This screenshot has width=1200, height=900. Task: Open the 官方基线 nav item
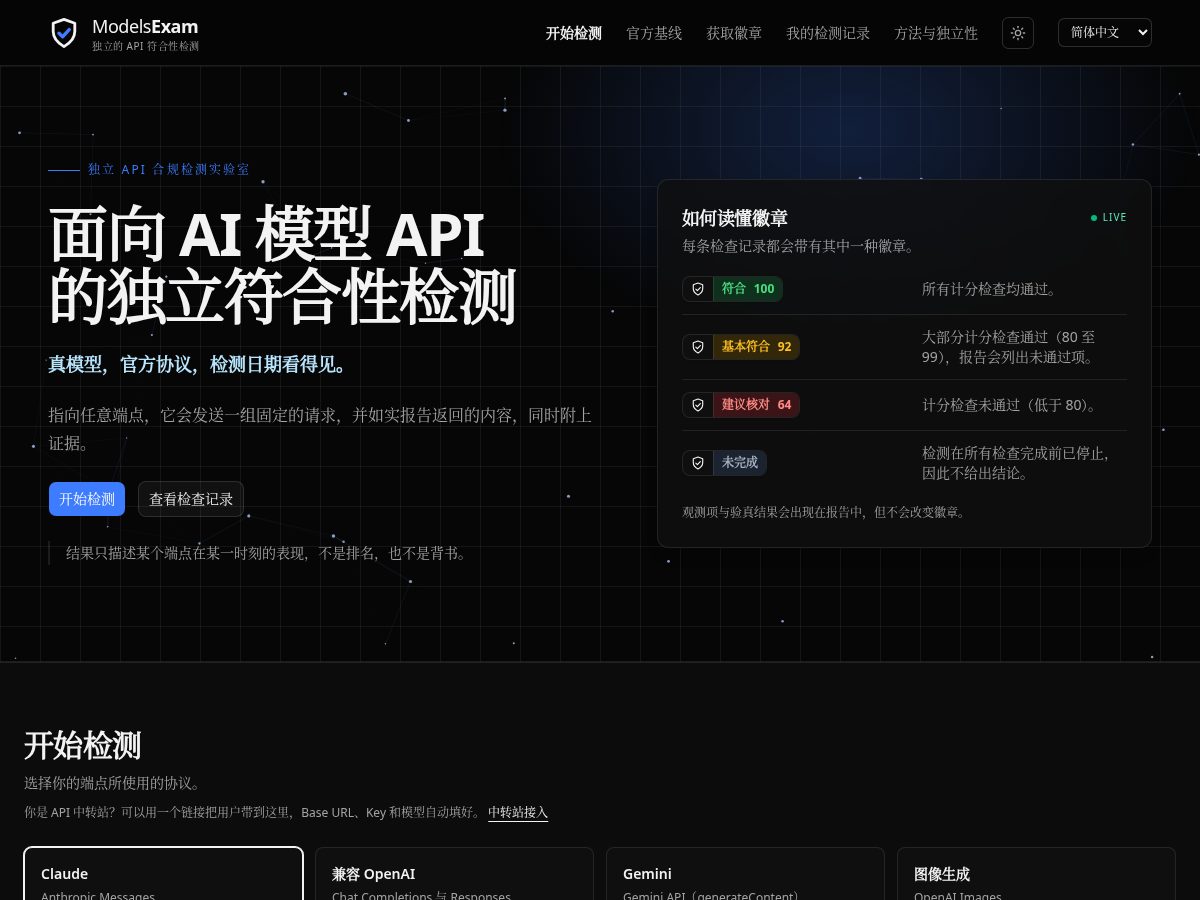(x=654, y=33)
